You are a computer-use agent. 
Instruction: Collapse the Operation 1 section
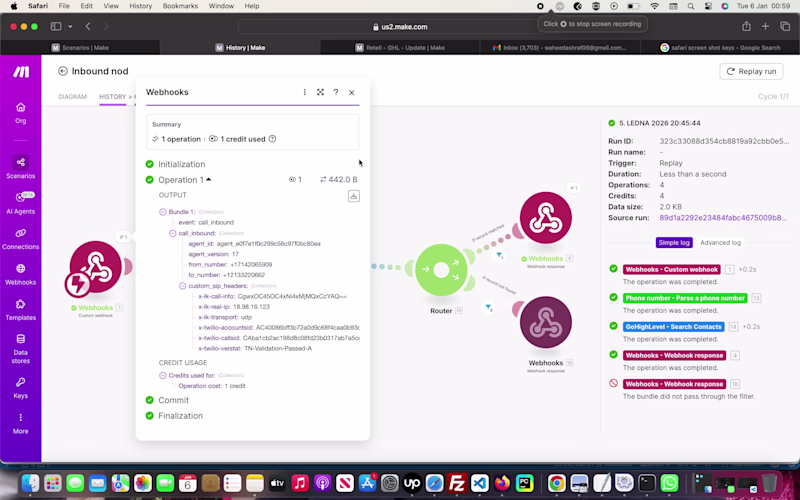(x=209, y=180)
